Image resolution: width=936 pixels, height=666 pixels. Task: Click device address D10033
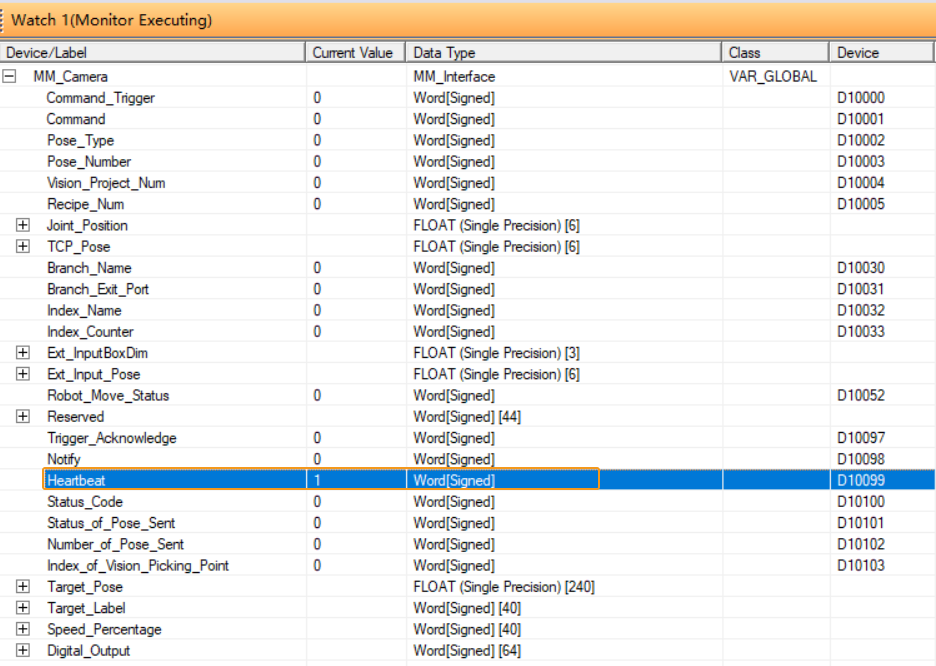click(x=861, y=332)
